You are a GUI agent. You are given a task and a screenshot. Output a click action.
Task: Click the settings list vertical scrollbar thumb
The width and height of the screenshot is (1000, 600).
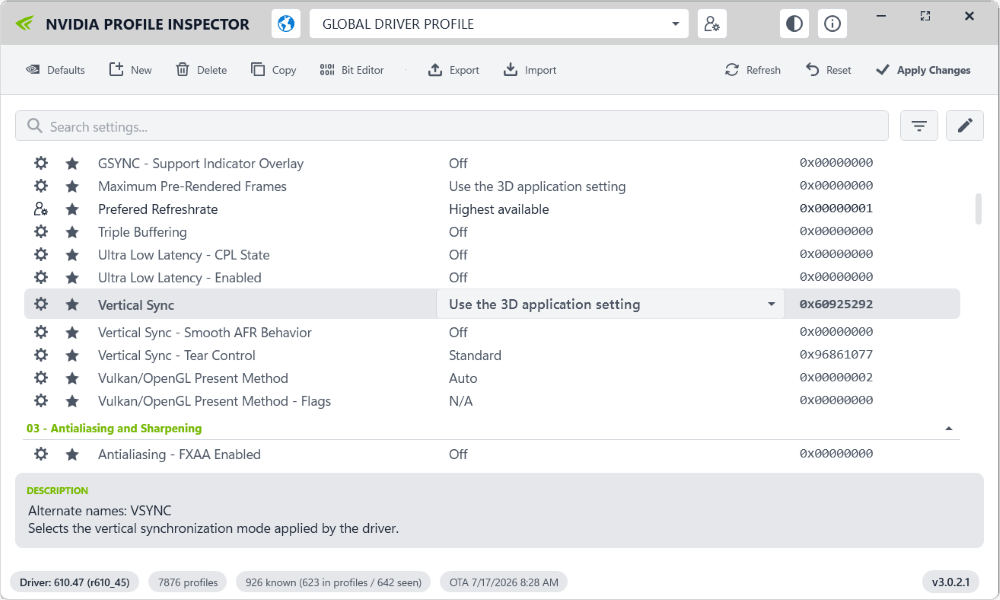(978, 209)
